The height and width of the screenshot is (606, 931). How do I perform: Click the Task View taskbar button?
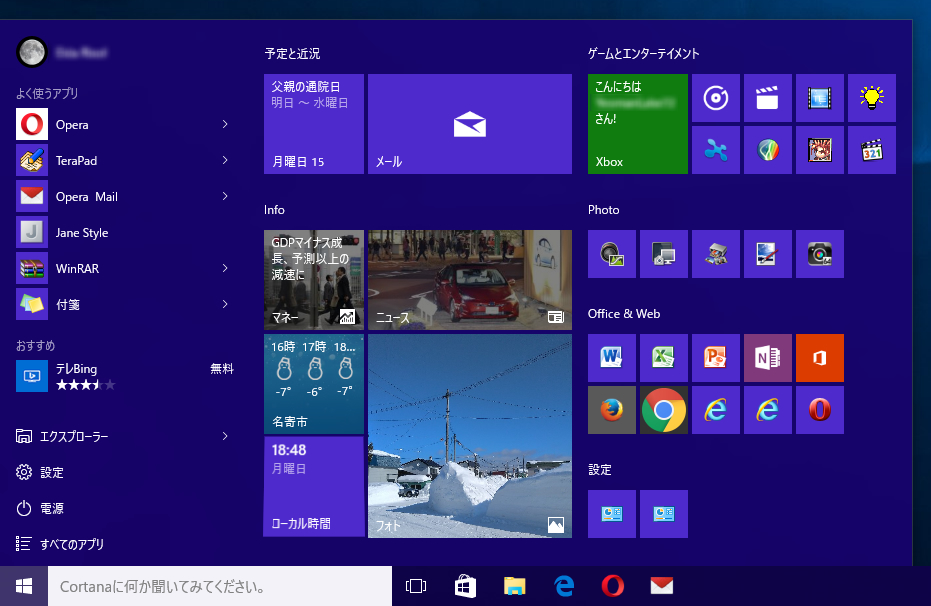click(x=416, y=586)
